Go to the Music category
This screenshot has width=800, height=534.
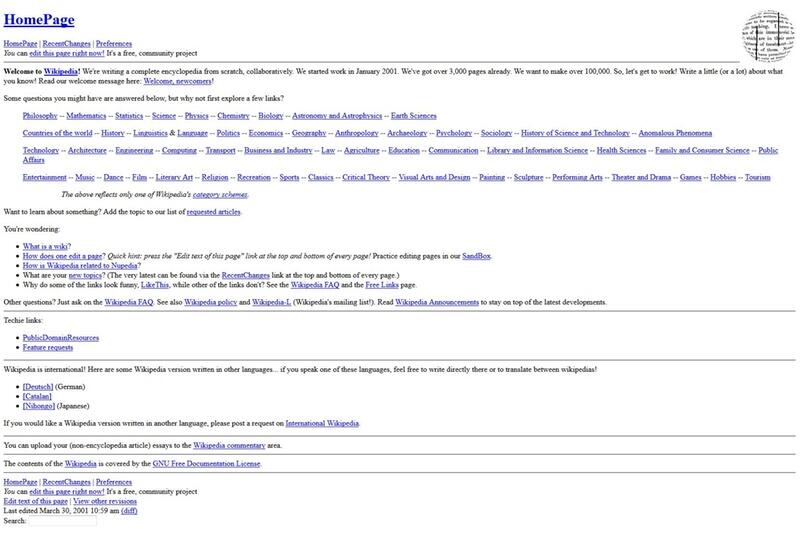pyautogui.click(x=85, y=177)
